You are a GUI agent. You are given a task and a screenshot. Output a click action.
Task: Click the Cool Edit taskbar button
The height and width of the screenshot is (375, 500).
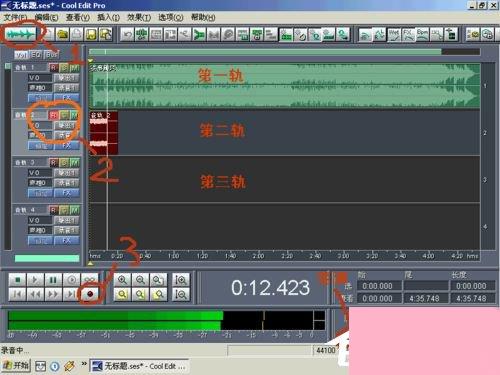click(x=139, y=366)
